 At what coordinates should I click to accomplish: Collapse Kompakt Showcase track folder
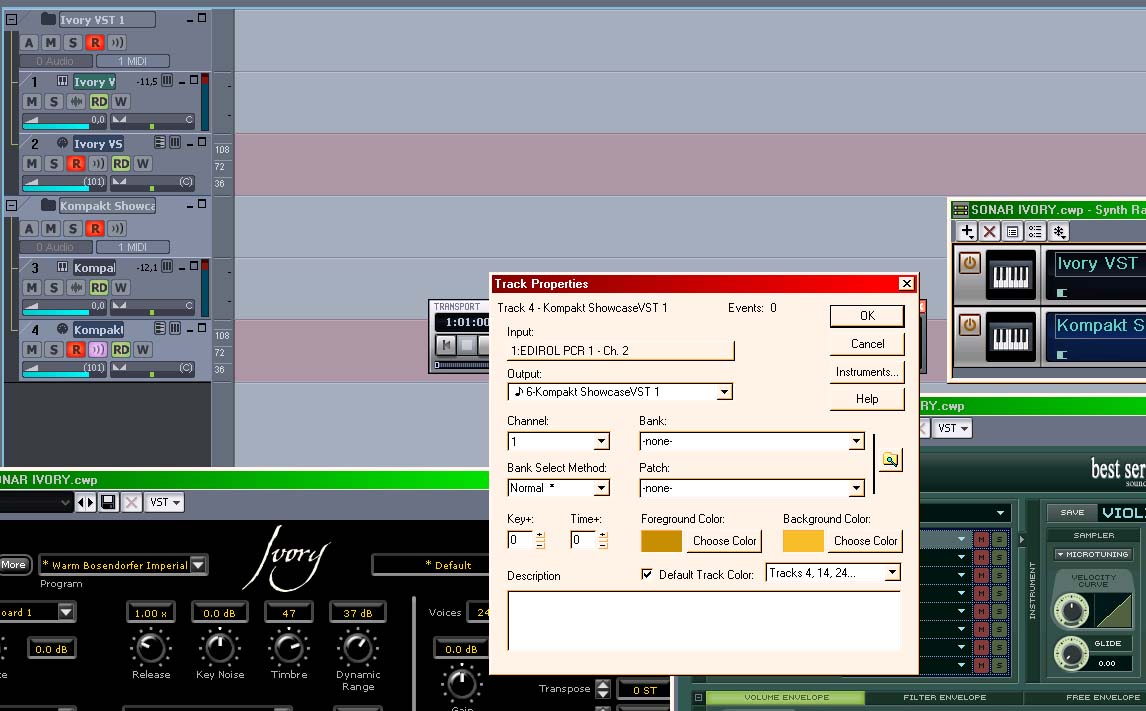point(12,205)
